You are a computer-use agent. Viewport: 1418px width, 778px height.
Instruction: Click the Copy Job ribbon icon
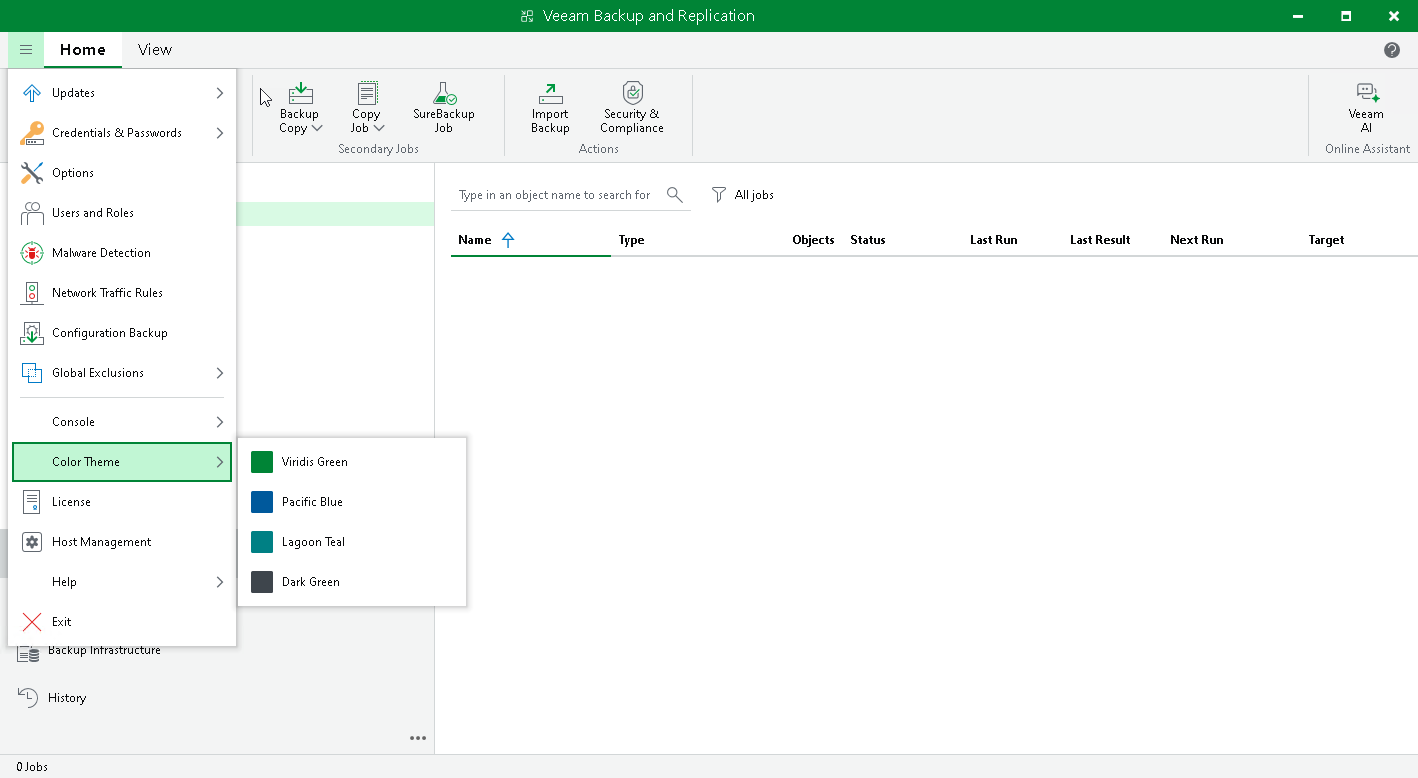(367, 93)
